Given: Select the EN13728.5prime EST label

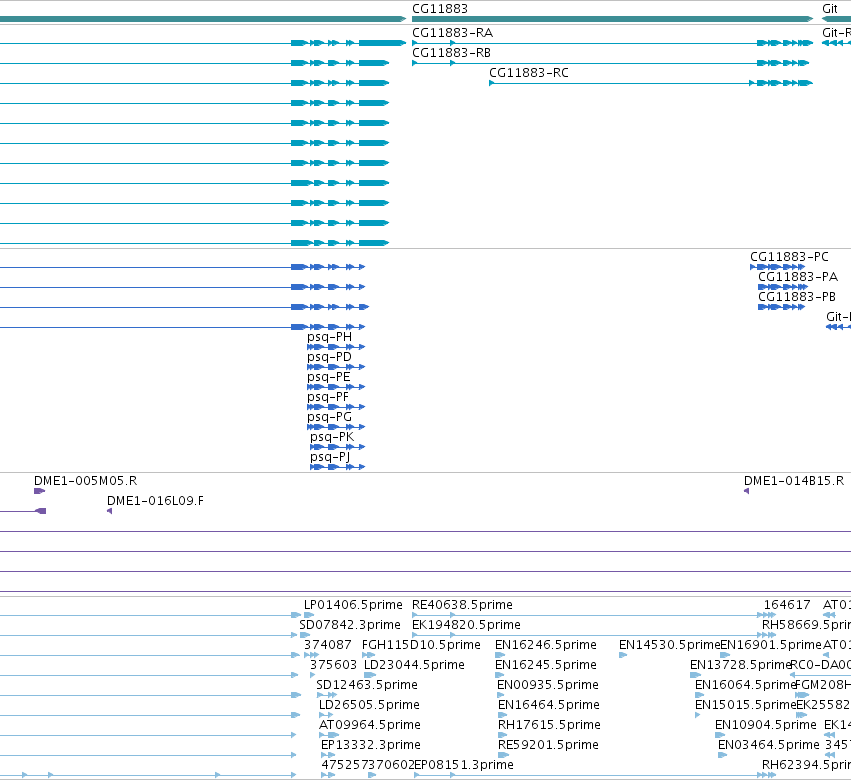Looking at the screenshot, I should (740, 665).
